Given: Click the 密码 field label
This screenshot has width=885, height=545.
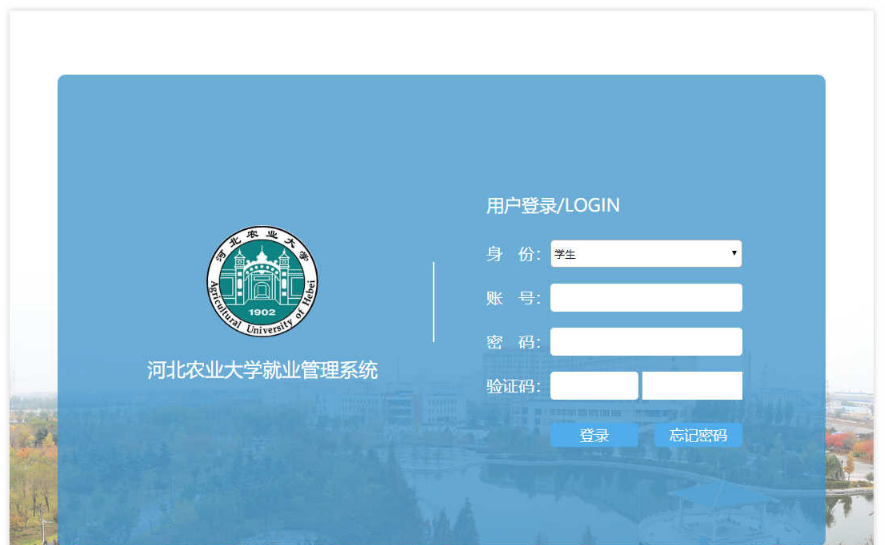Looking at the screenshot, I should (x=512, y=342).
